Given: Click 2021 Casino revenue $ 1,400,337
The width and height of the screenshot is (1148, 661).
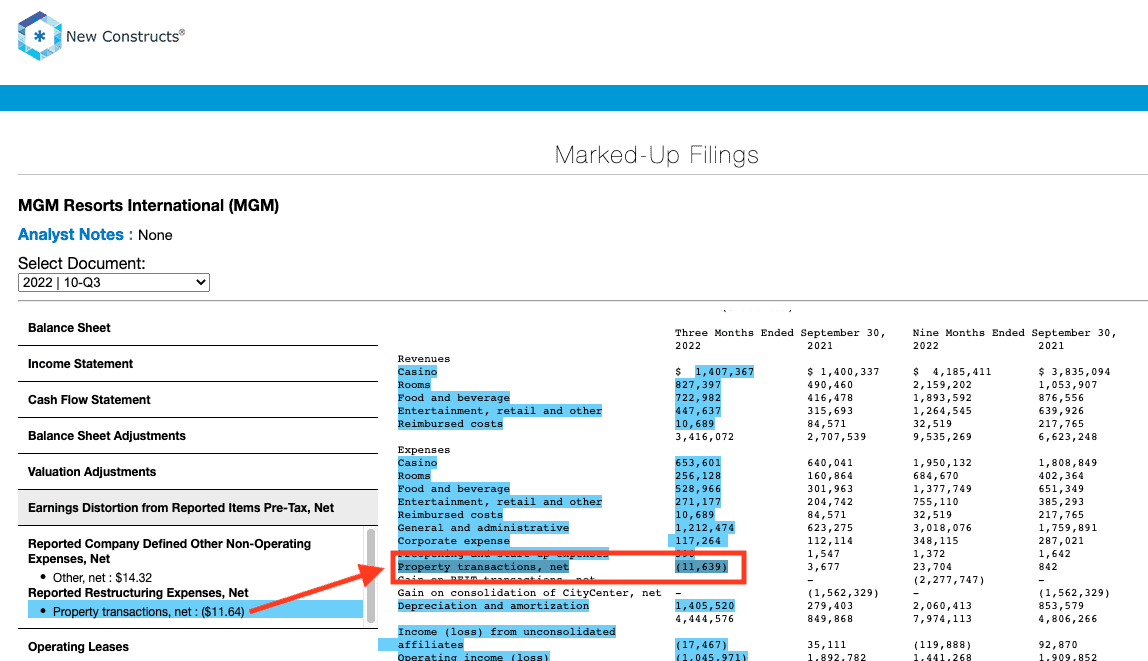Looking at the screenshot, I should 843,372.
